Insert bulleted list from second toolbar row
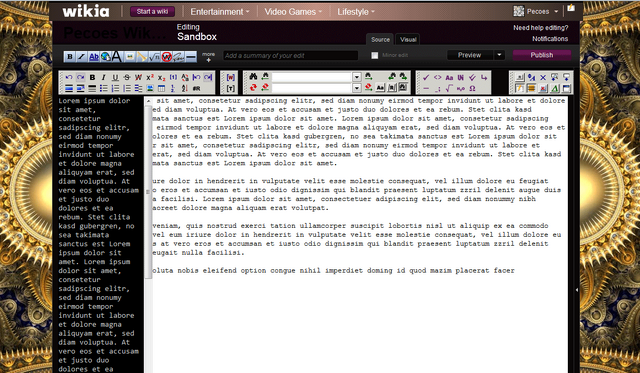 104,88
